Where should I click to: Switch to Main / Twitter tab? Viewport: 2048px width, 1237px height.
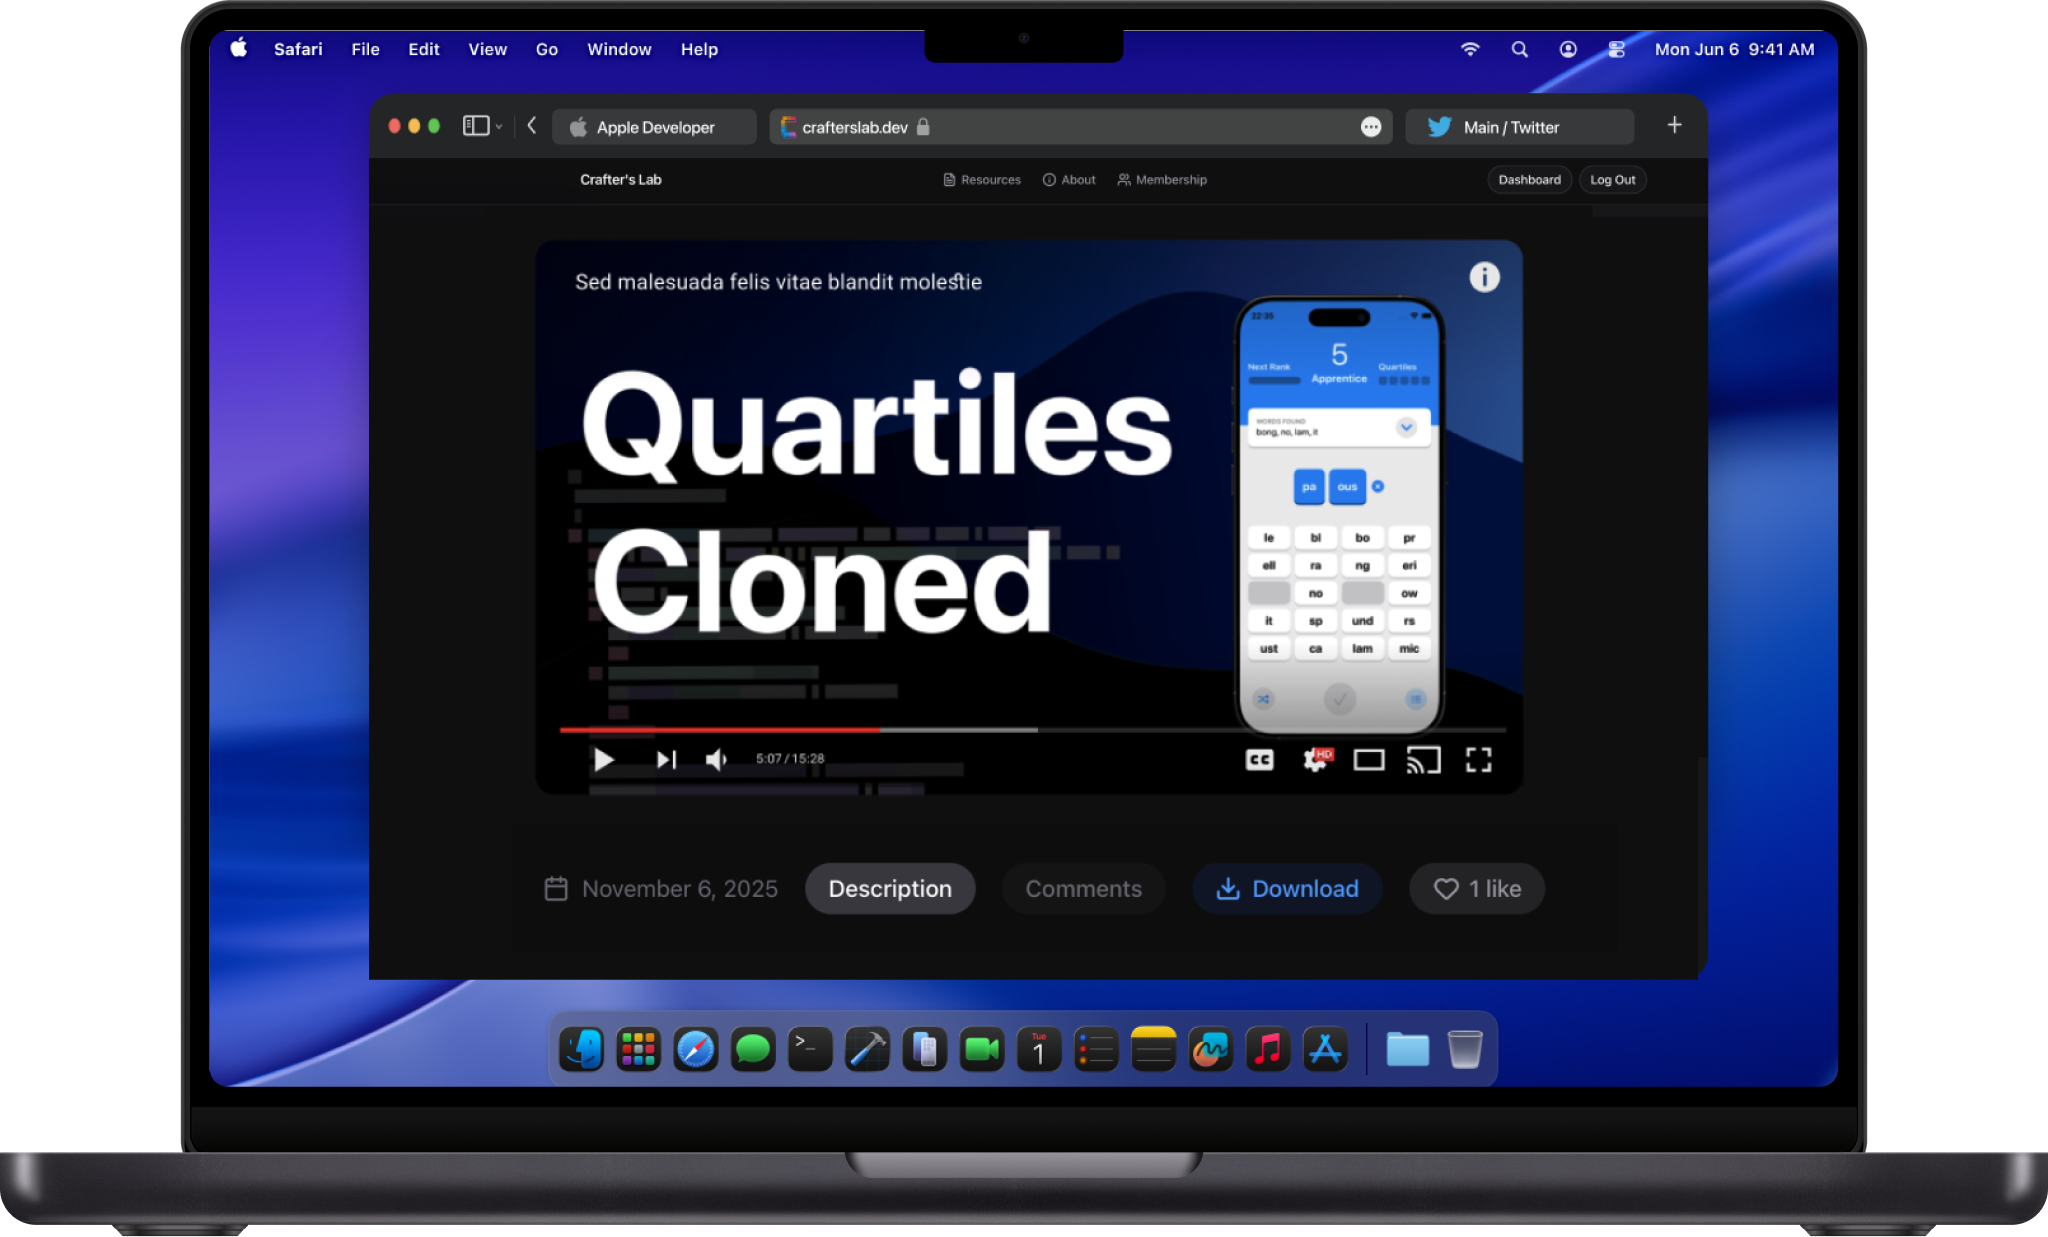pos(1519,127)
